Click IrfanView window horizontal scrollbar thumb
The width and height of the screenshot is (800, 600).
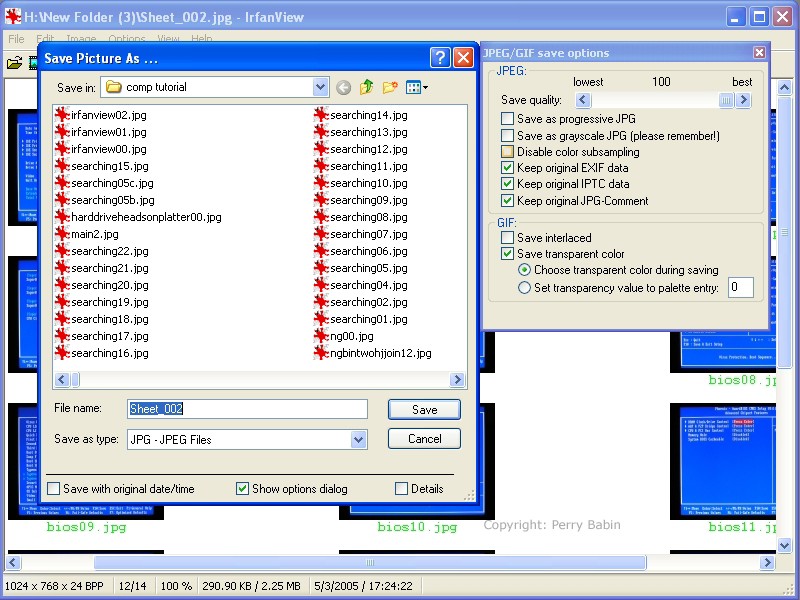tap(370, 563)
